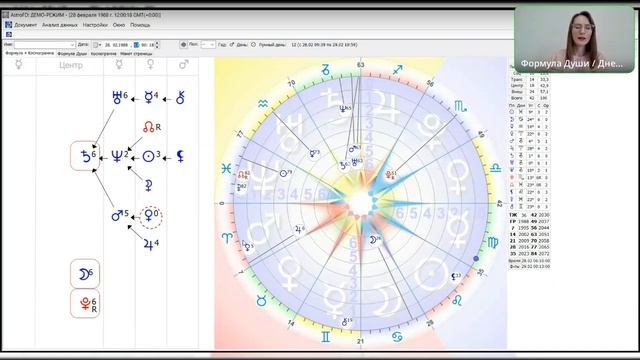This screenshot has height=360, width=640.
Task: Click the Mars column header symbol
Action: tap(184, 64)
